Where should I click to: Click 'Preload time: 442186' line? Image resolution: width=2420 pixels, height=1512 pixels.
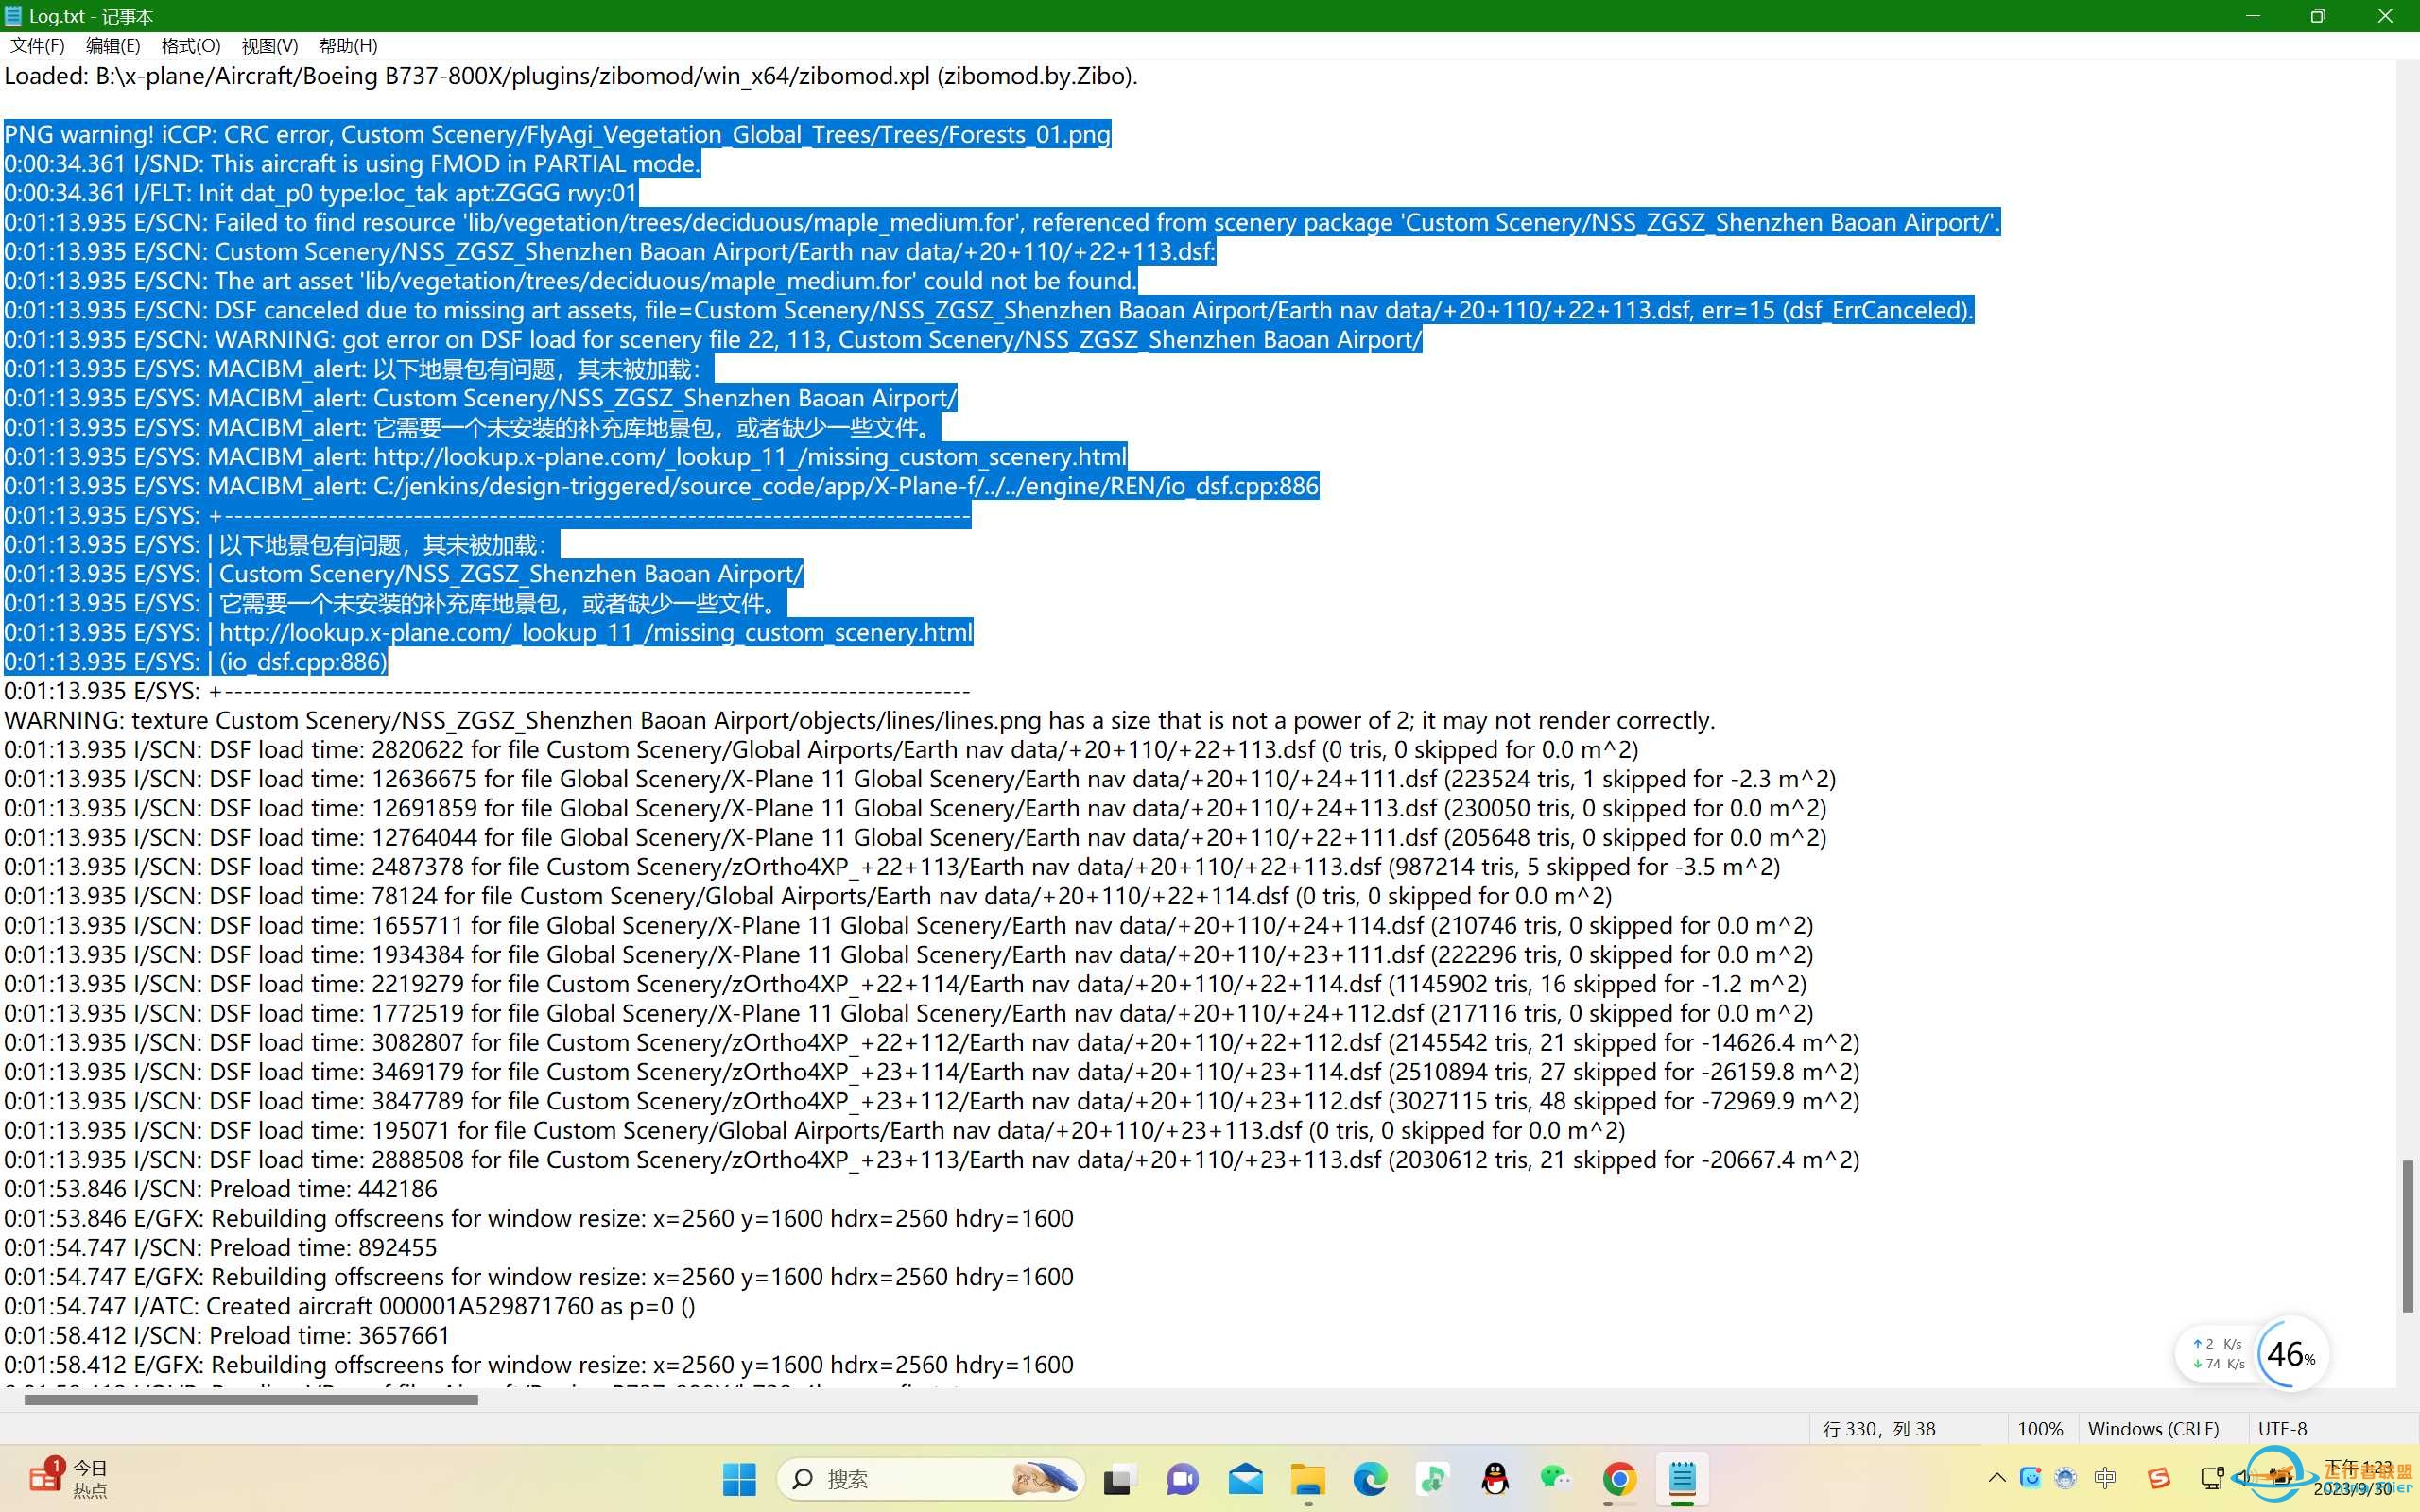point(221,1189)
